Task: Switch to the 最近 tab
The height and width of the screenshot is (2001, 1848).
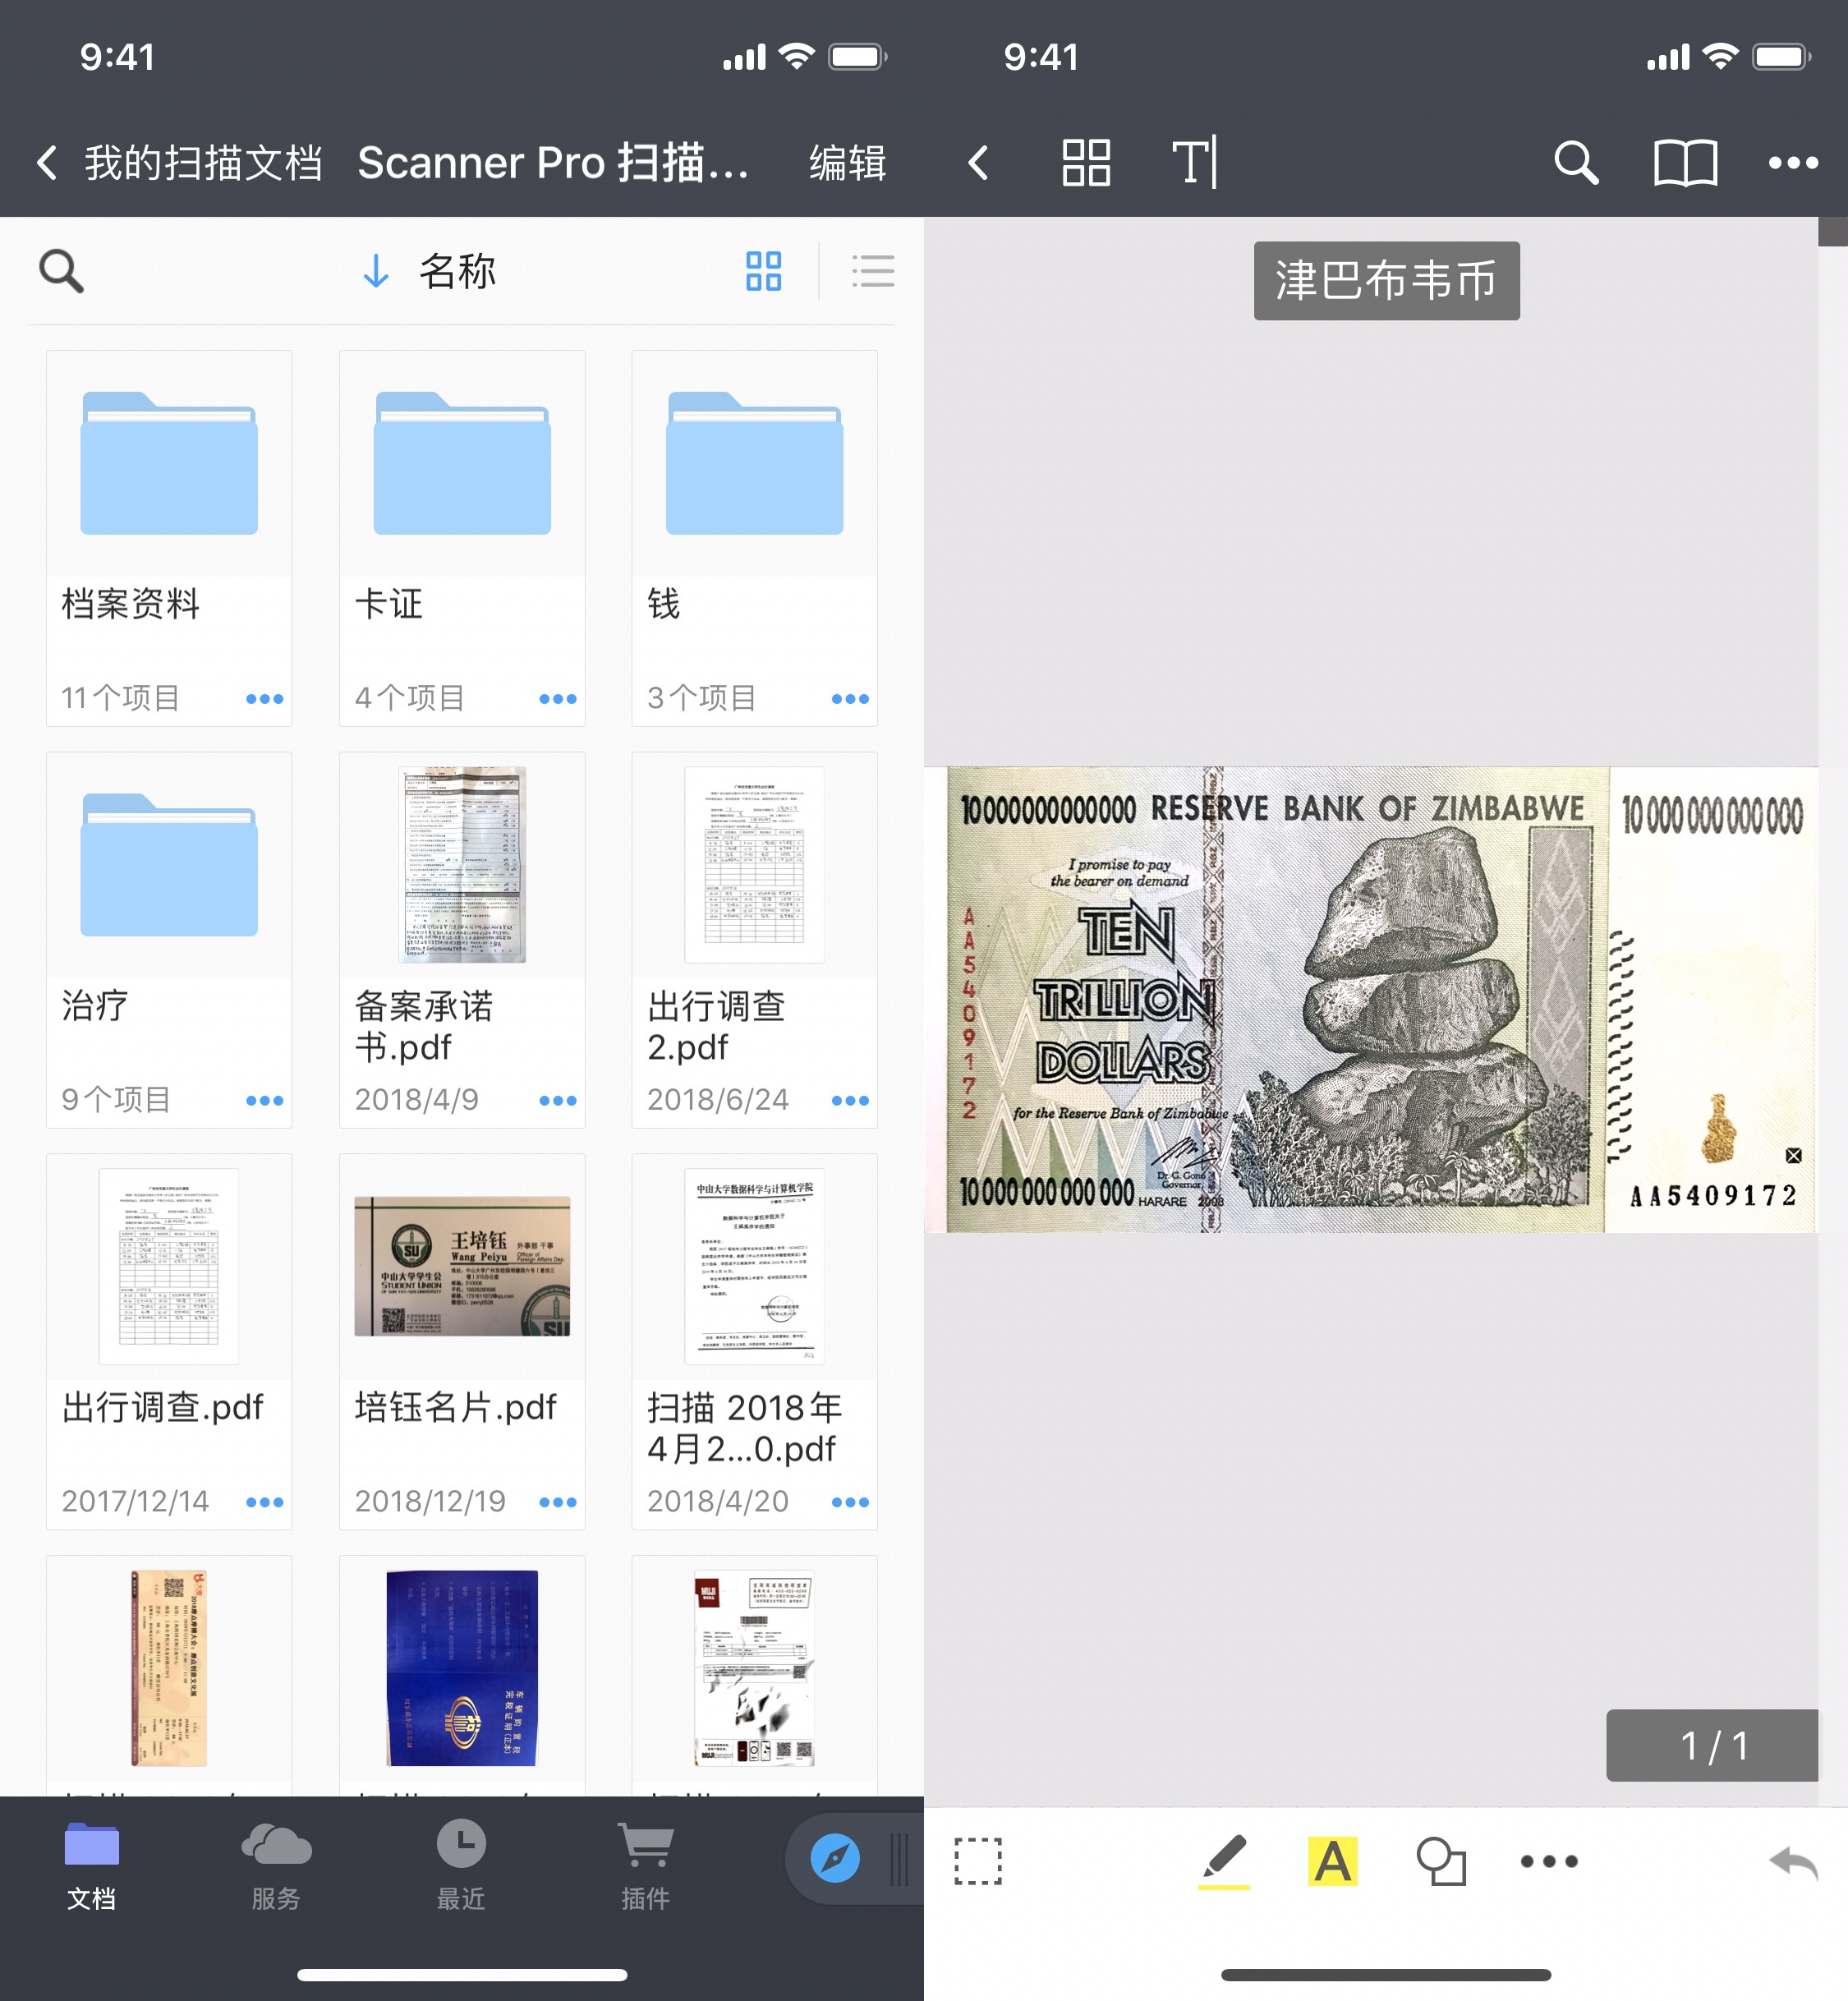Action: (461, 1865)
